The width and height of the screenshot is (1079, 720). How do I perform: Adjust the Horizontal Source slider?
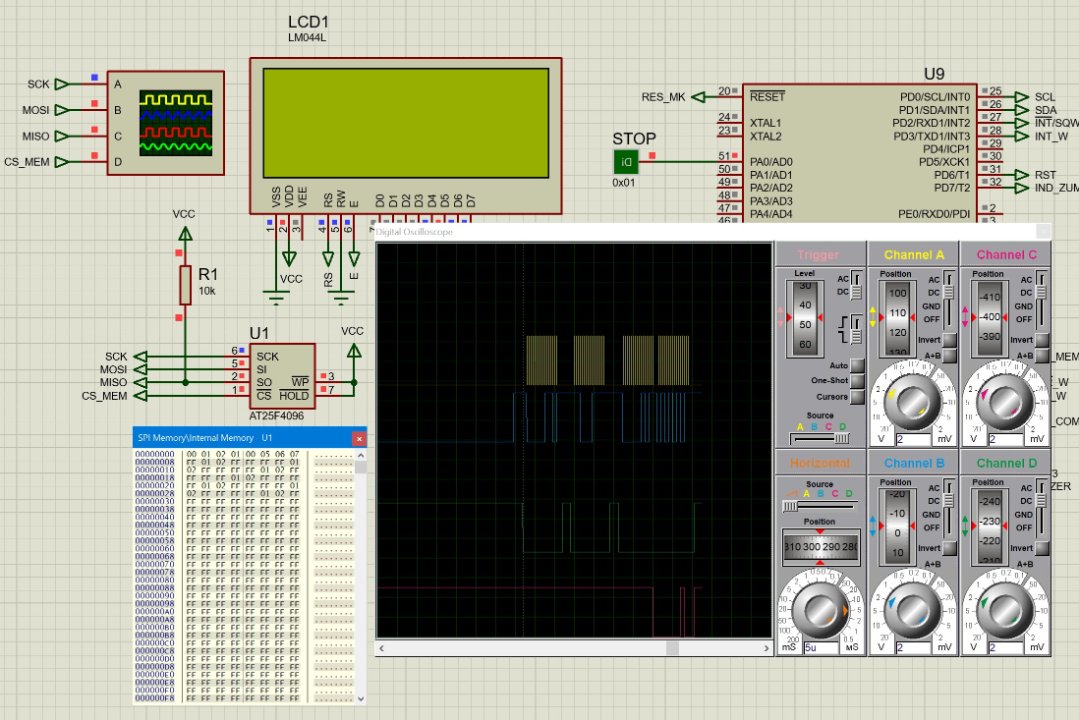point(820,506)
